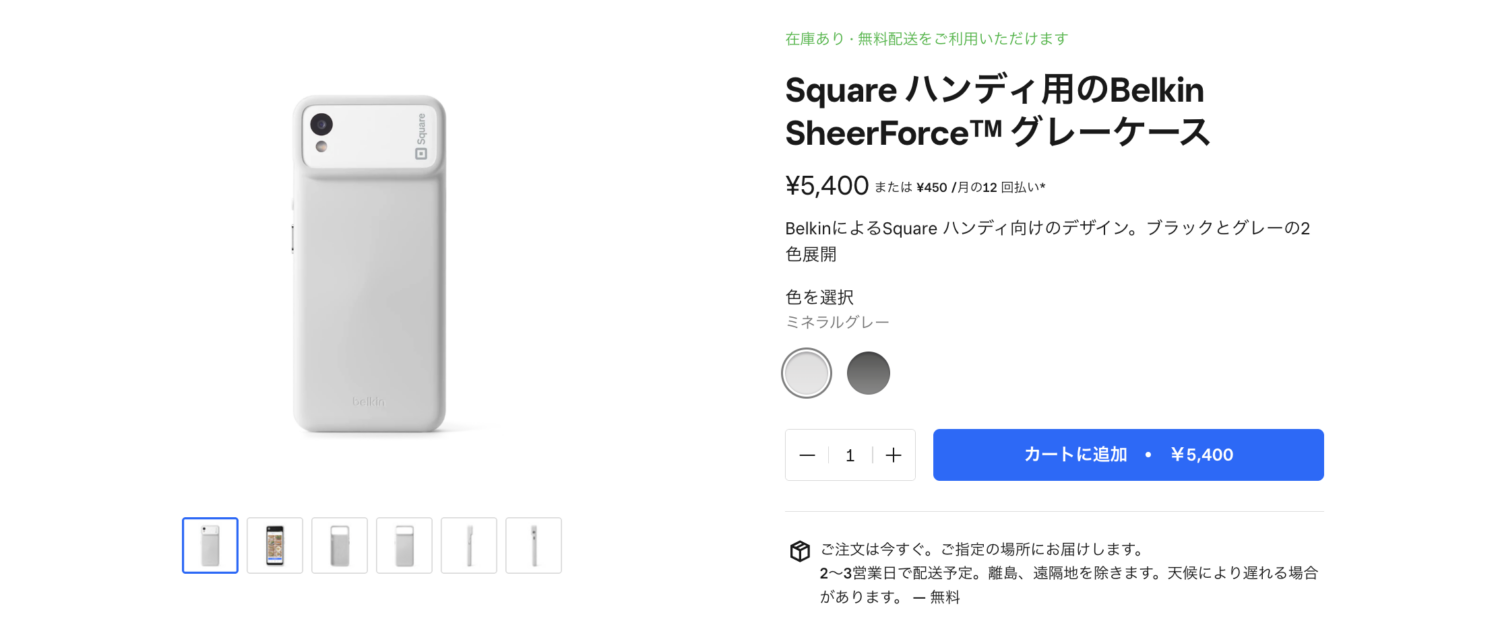This screenshot has height=629, width=1500.
Task: Click the quantity field showing 1
Action: click(850, 455)
